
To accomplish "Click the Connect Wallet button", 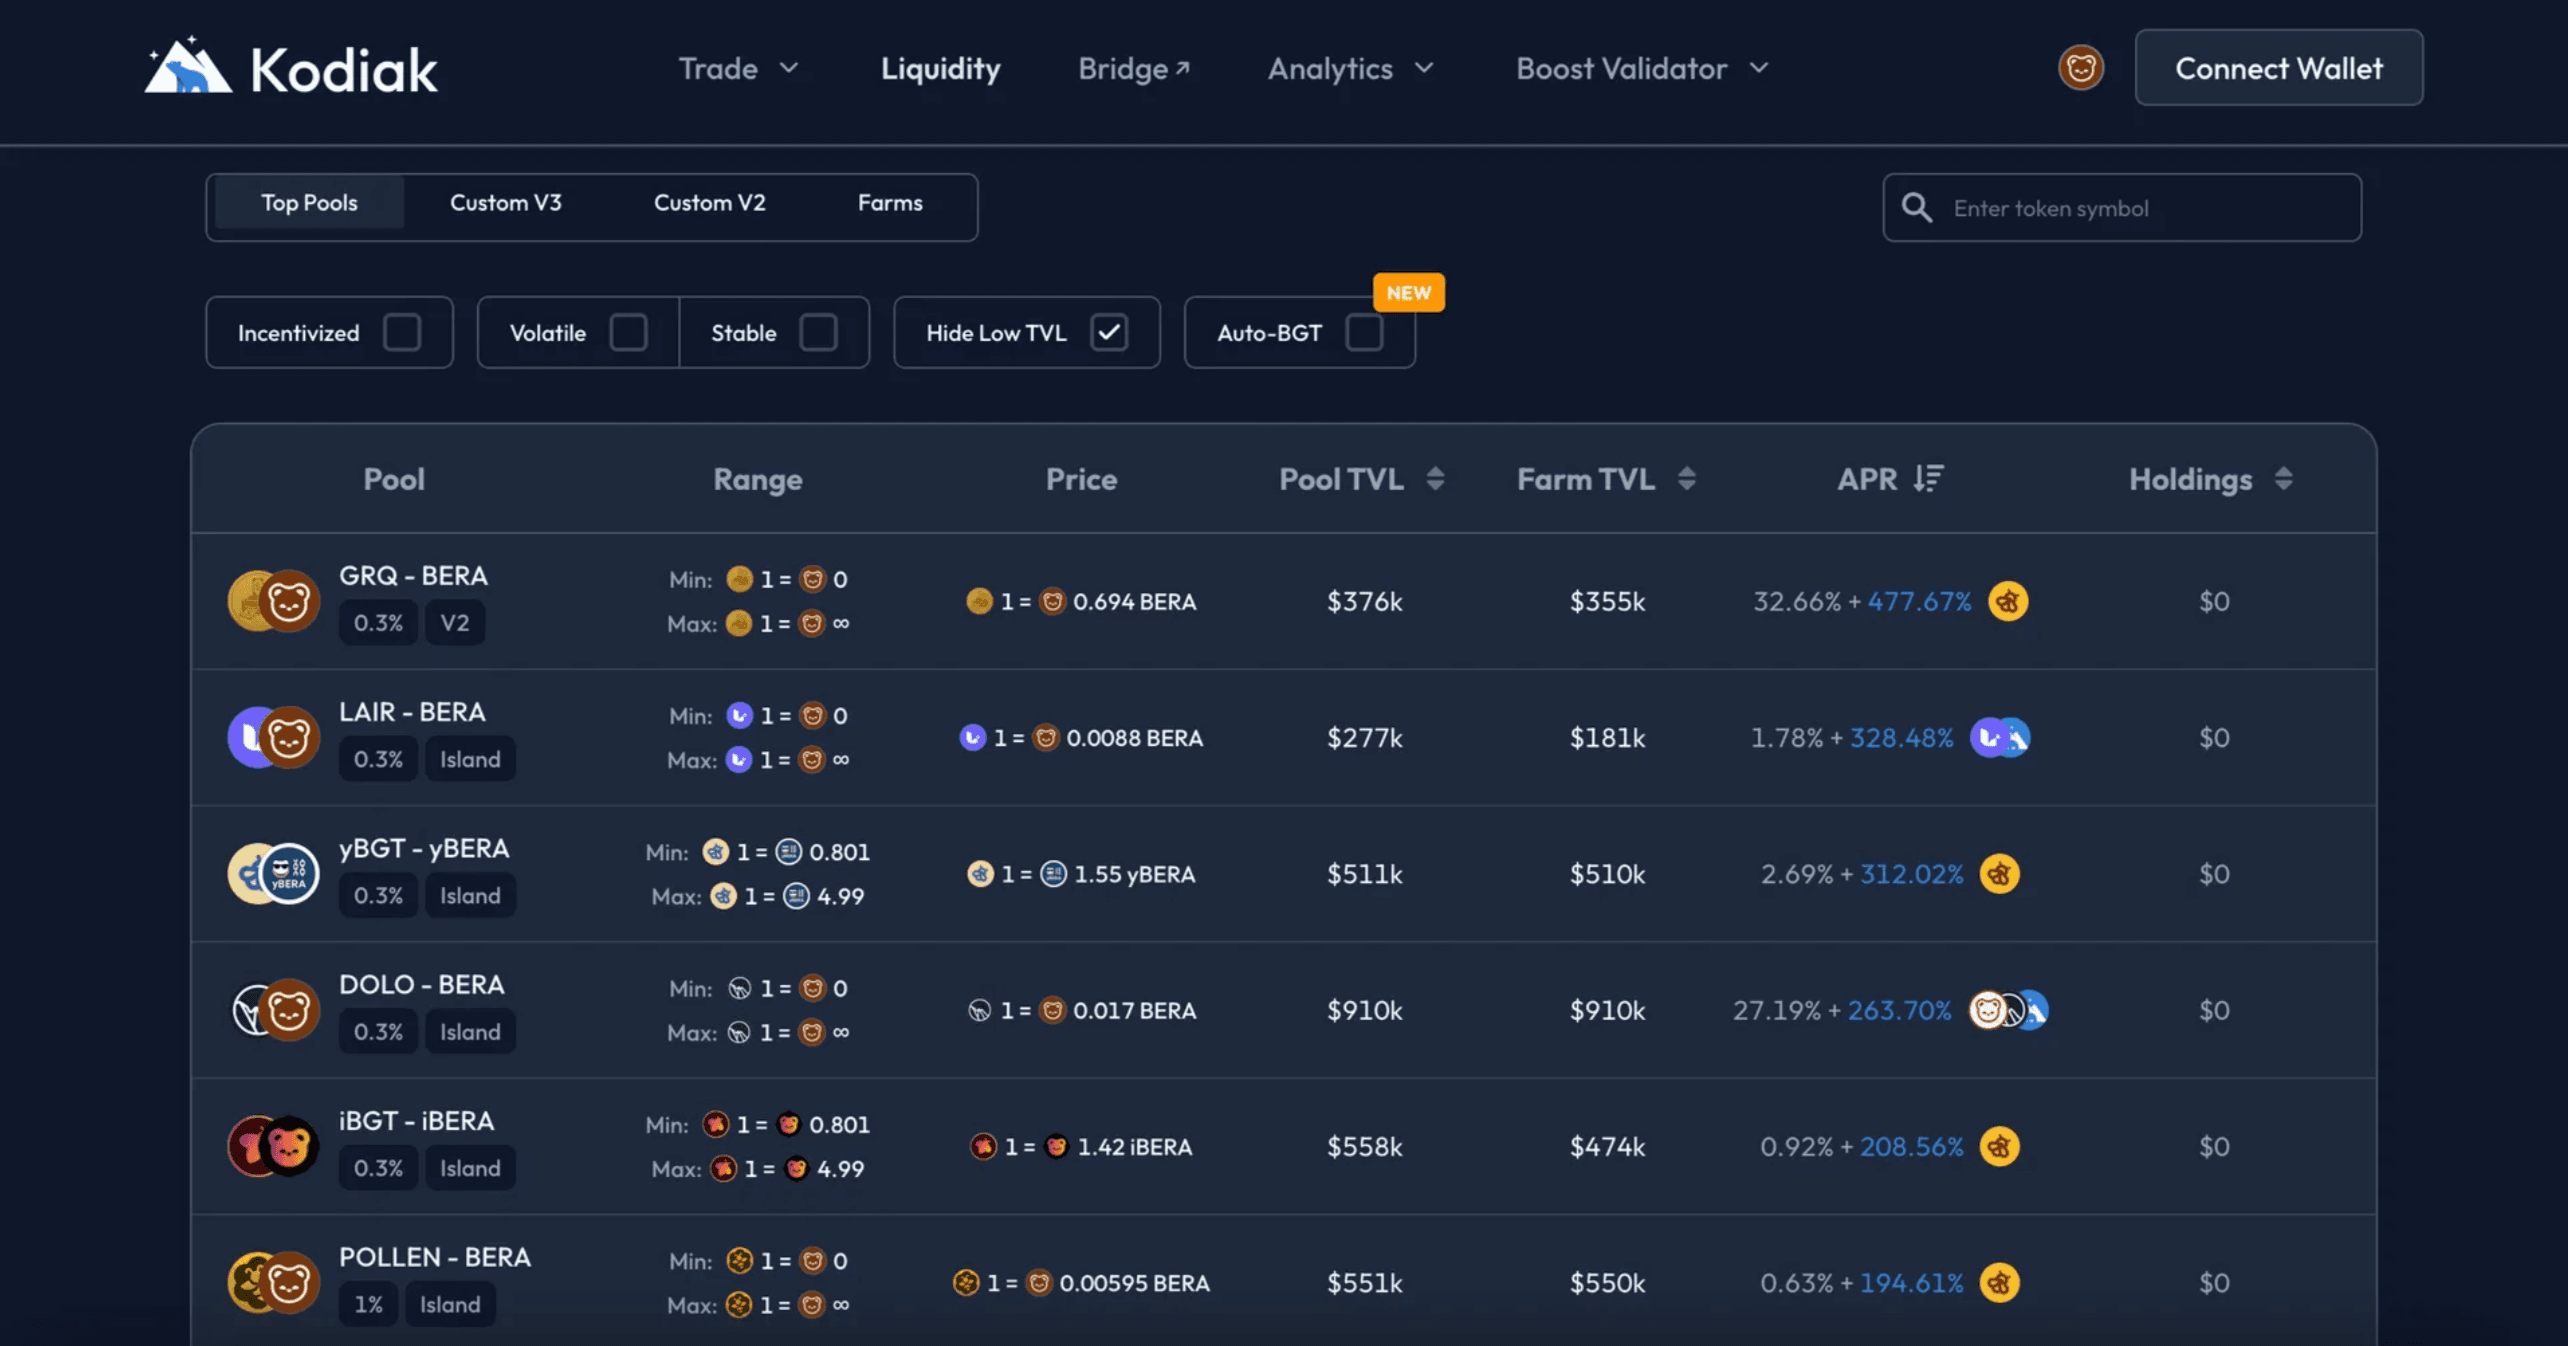I will [x=2279, y=68].
